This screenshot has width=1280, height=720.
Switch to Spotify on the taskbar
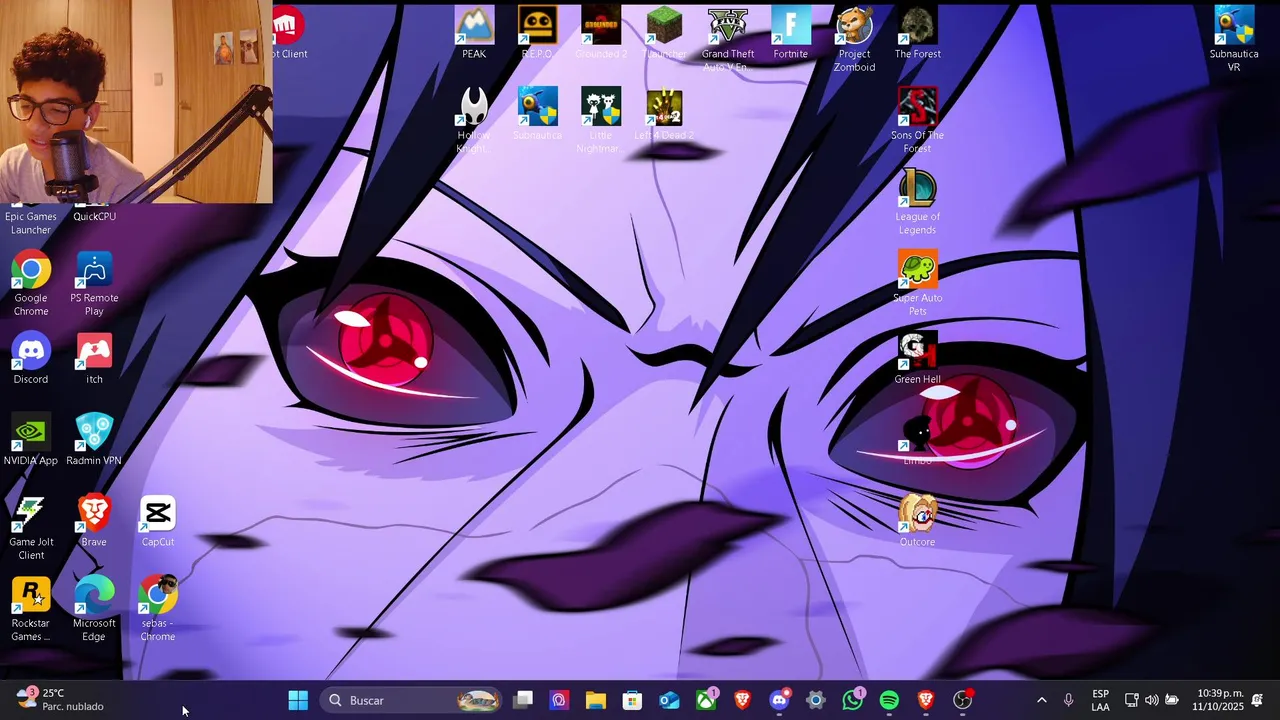click(x=889, y=700)
